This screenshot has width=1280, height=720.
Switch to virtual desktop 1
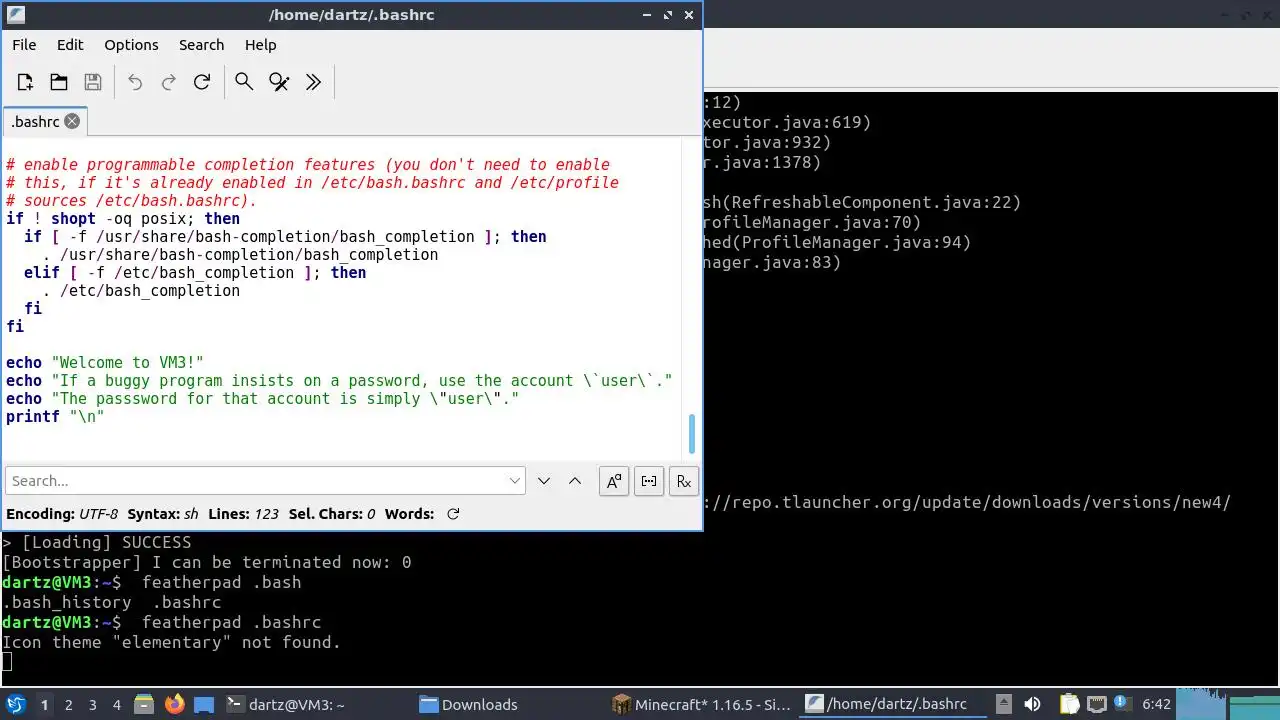click(x=44, y=705)
